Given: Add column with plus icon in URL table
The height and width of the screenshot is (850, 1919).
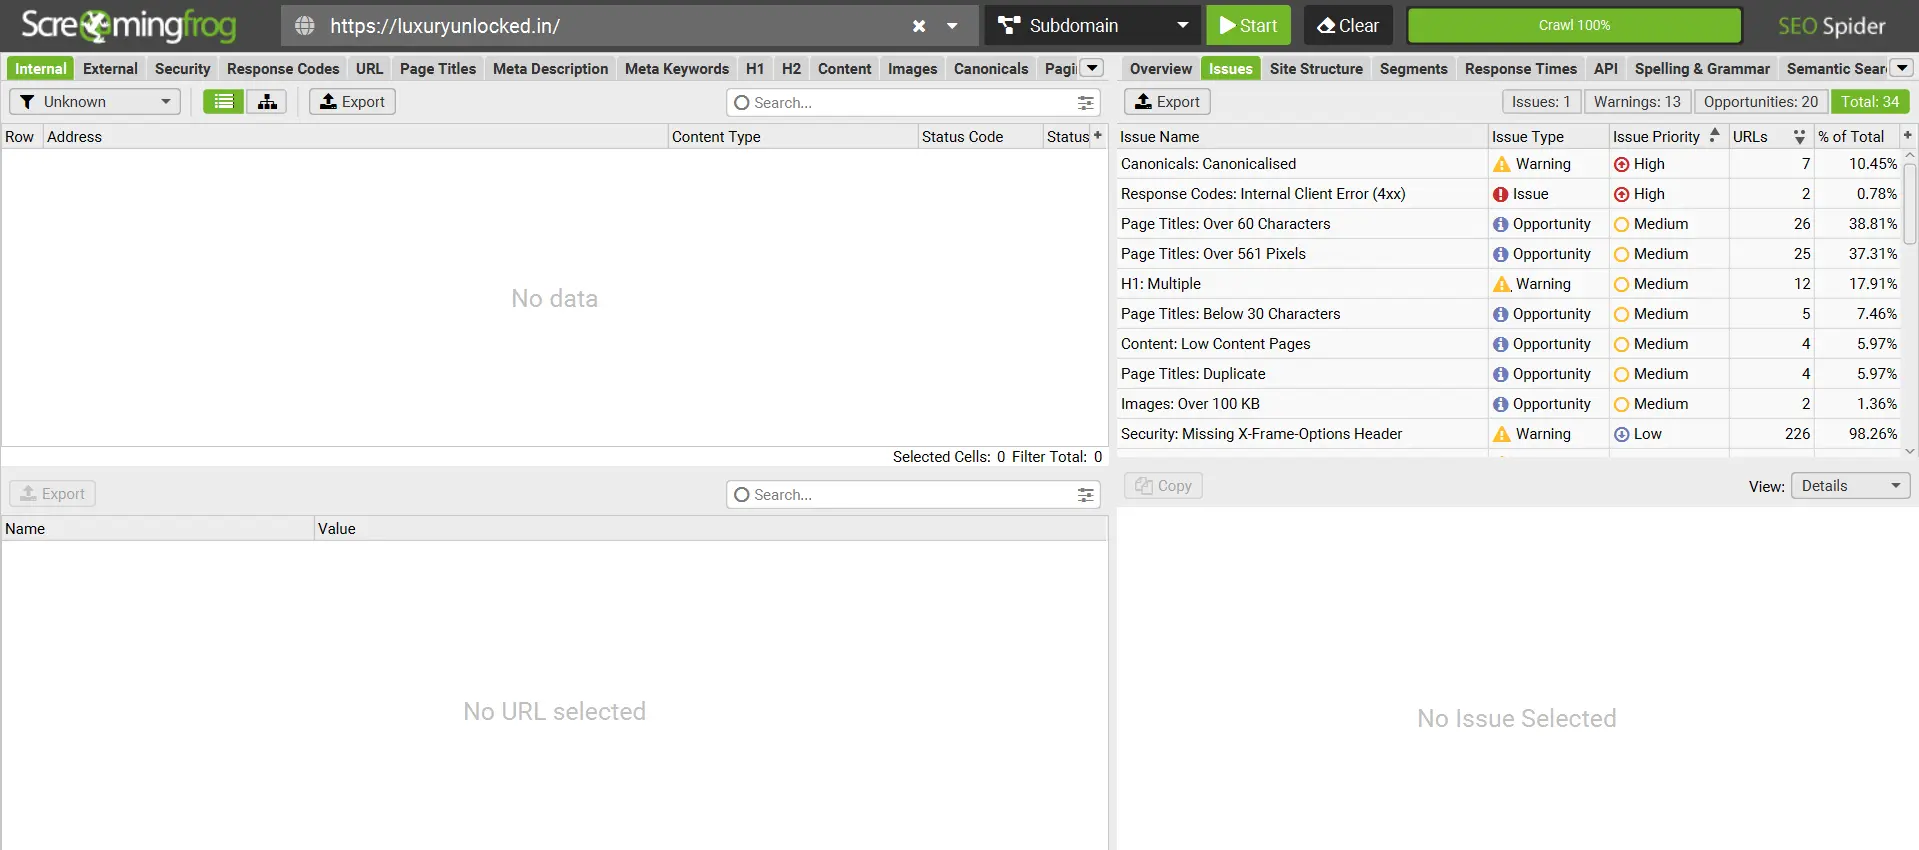Looking at the screenshot, I should (1097, 135).
